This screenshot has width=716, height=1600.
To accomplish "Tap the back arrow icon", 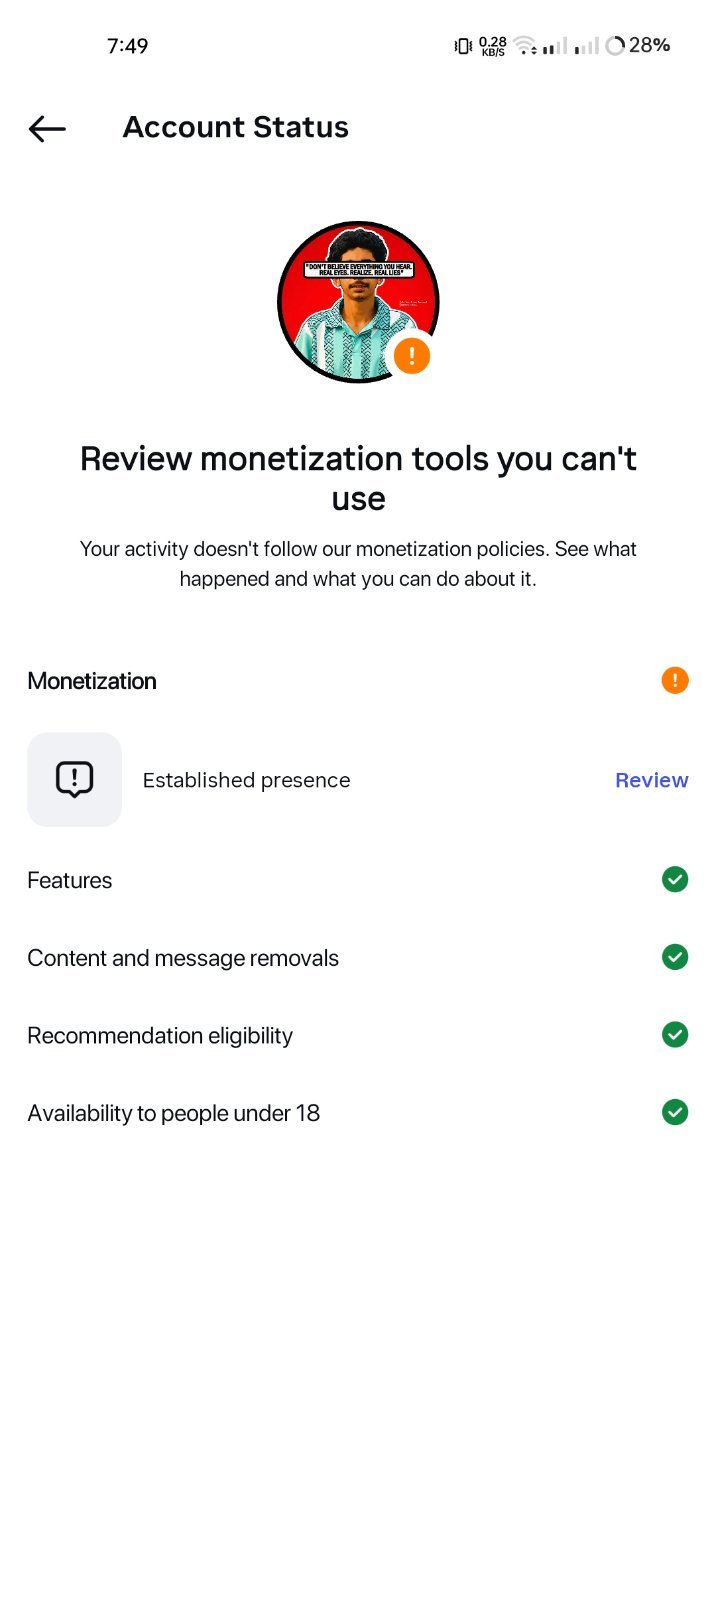I will [x=47, y=128].
